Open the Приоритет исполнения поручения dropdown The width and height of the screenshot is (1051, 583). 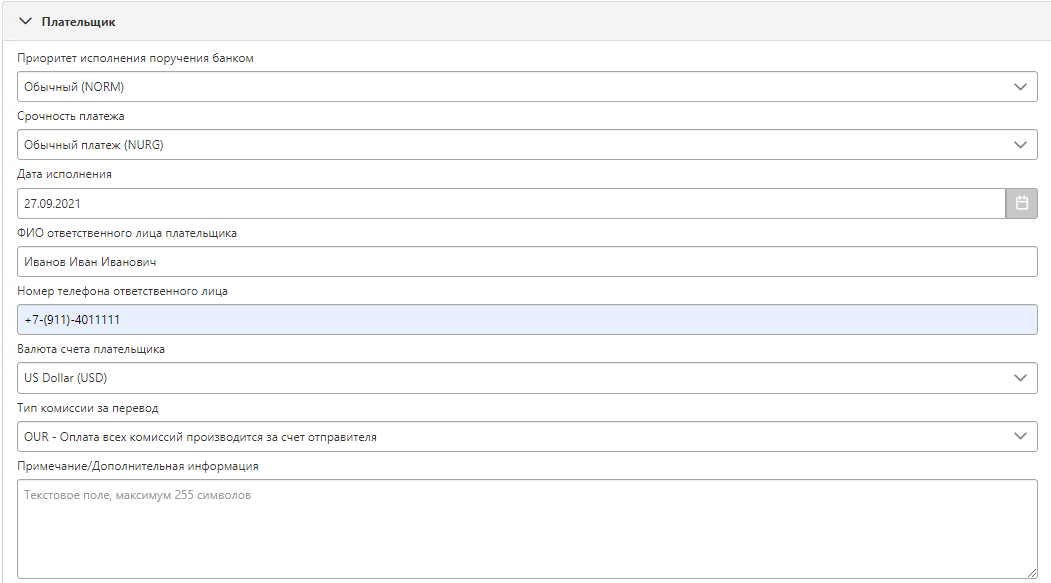tap(527, 87)
